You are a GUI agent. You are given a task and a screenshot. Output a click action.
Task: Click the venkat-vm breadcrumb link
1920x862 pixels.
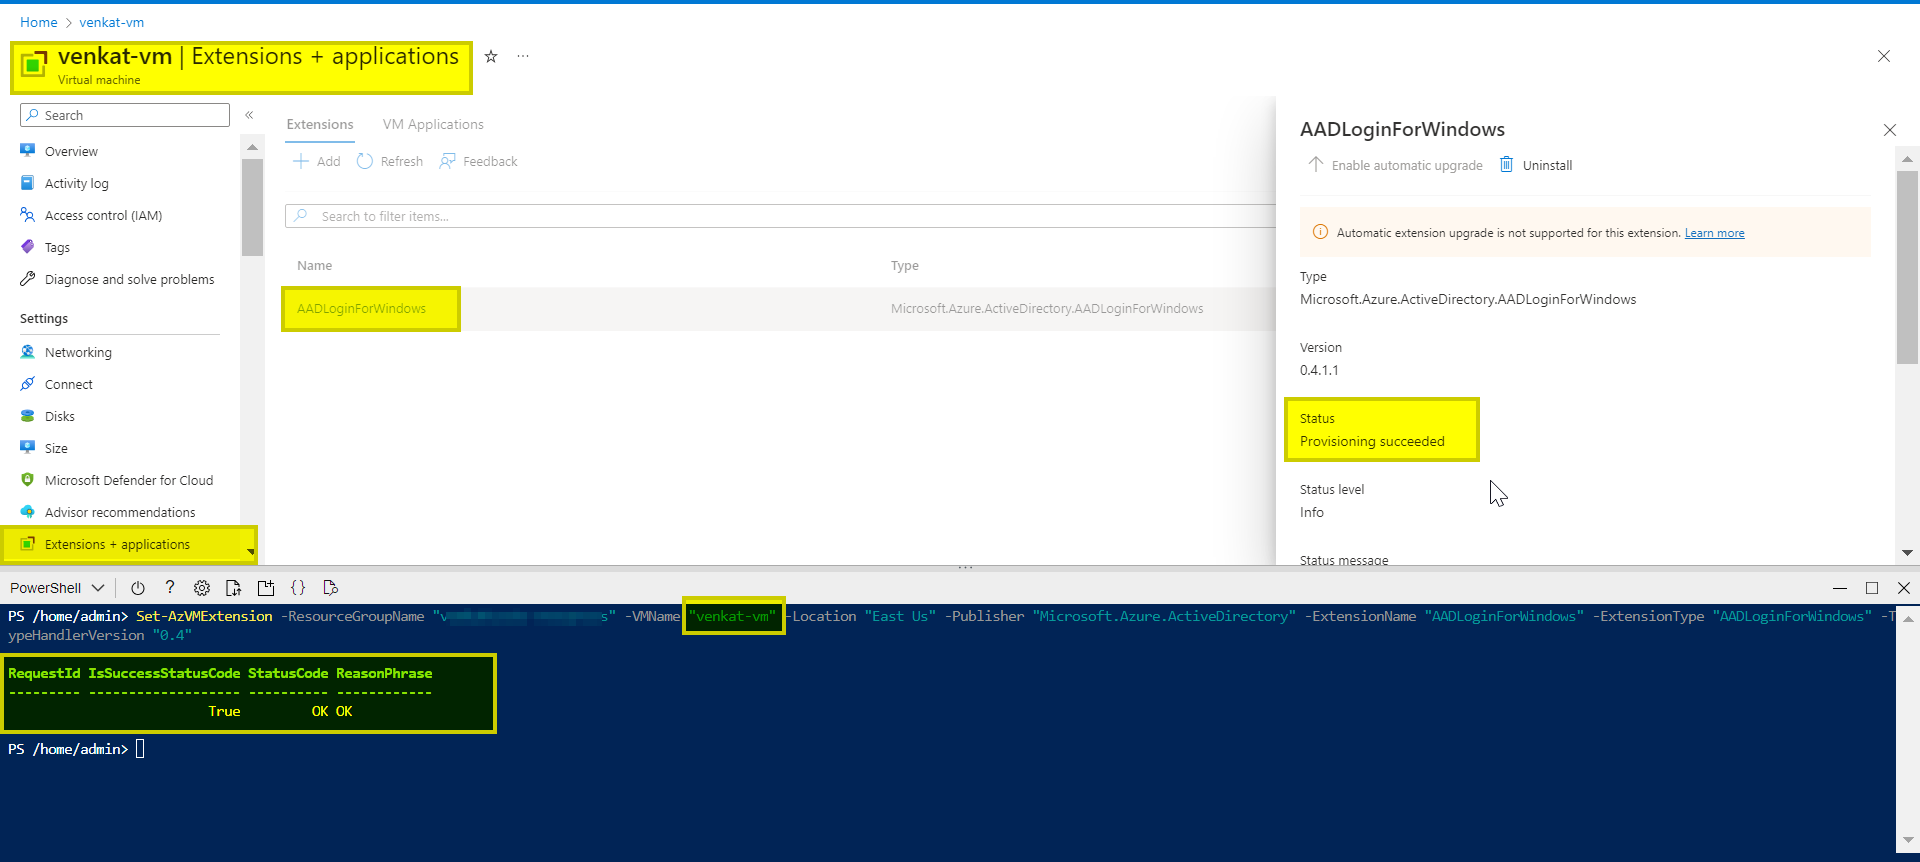(x=112, y=22)
